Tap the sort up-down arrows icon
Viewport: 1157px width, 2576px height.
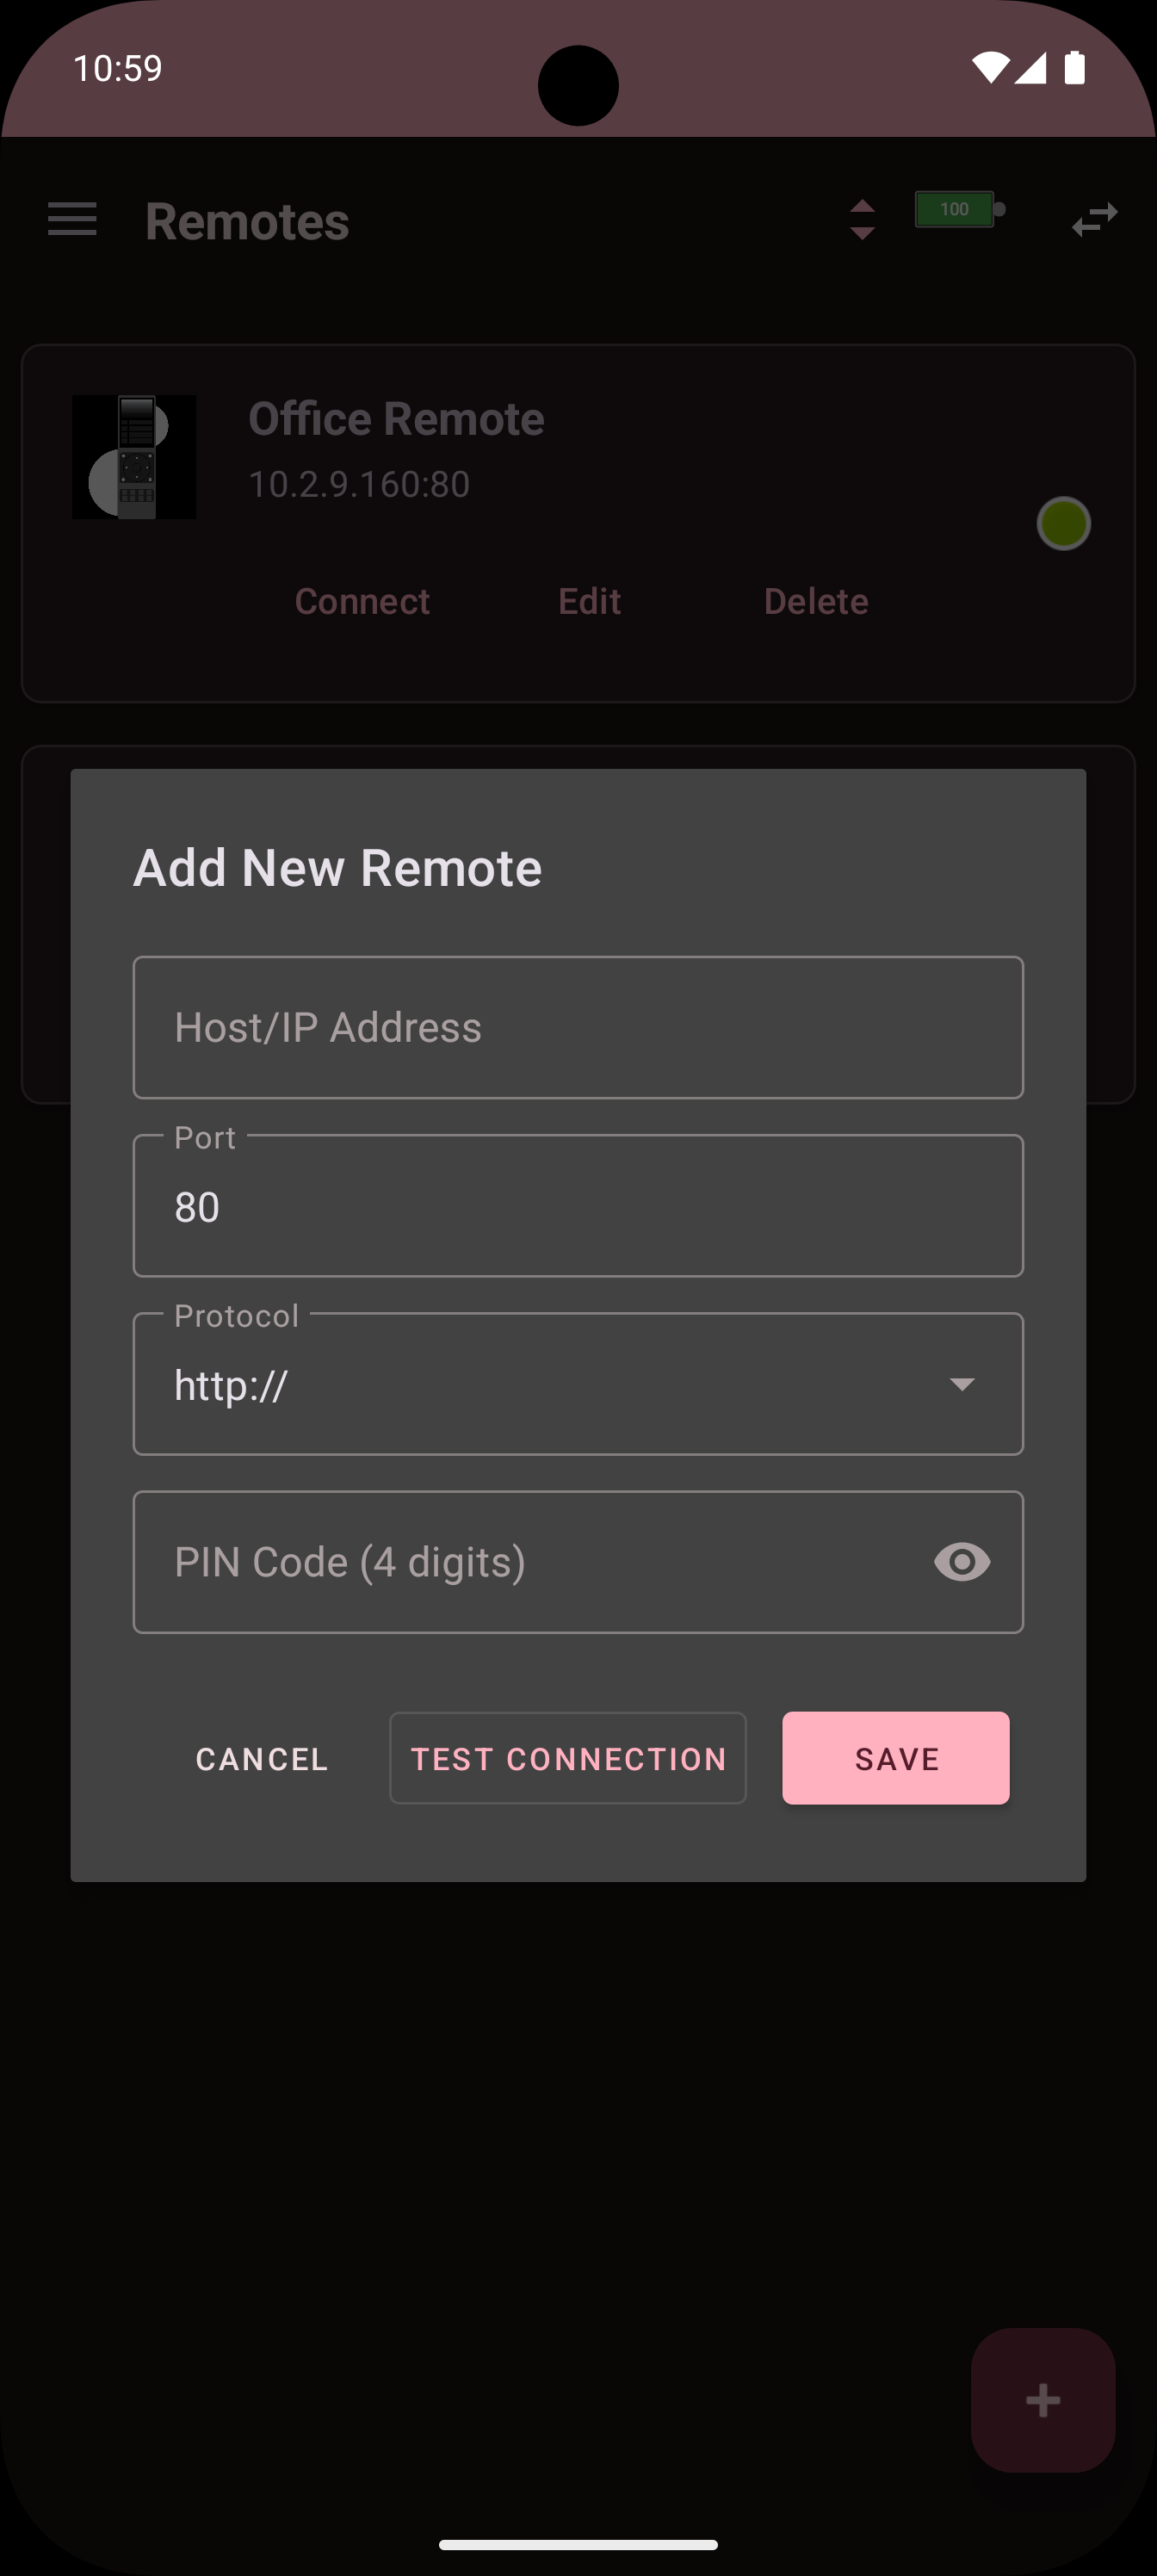pos(862,220)
